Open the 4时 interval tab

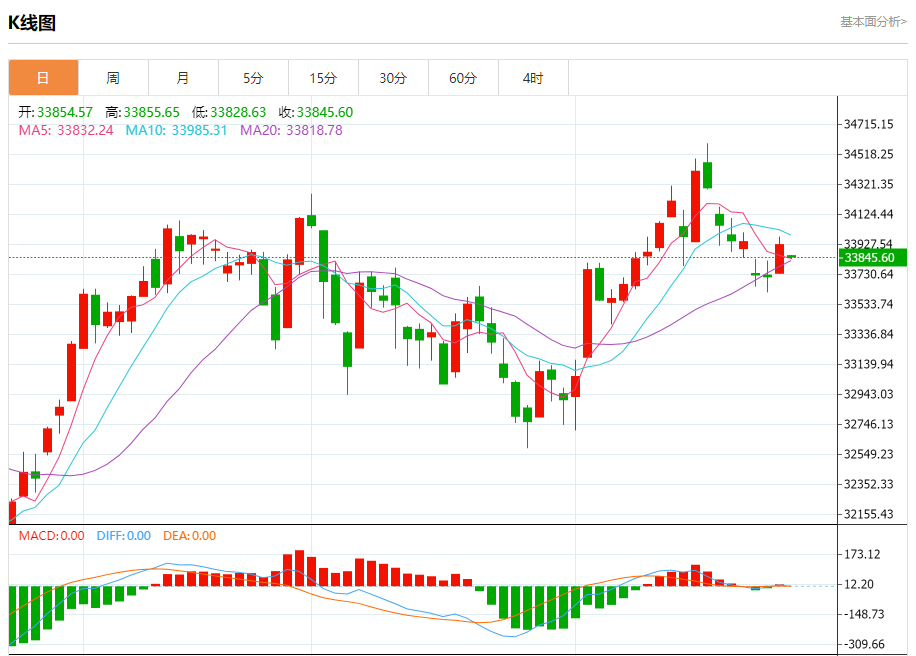(x=533, y=78)
